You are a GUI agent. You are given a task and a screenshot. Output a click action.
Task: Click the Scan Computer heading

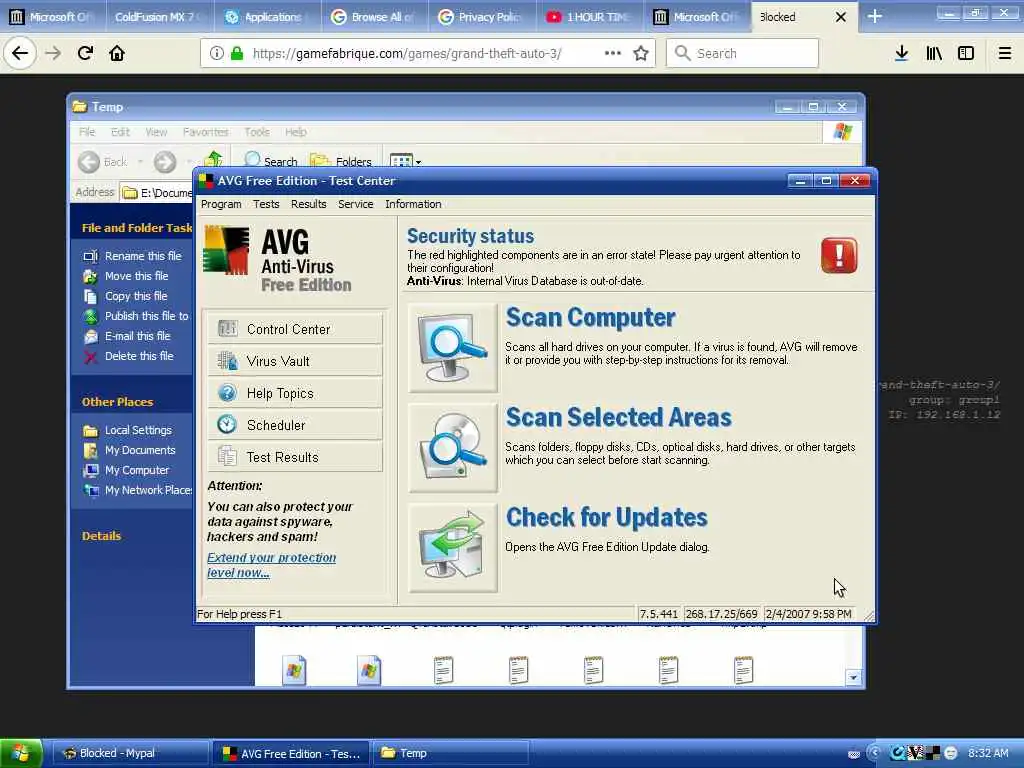590,317
